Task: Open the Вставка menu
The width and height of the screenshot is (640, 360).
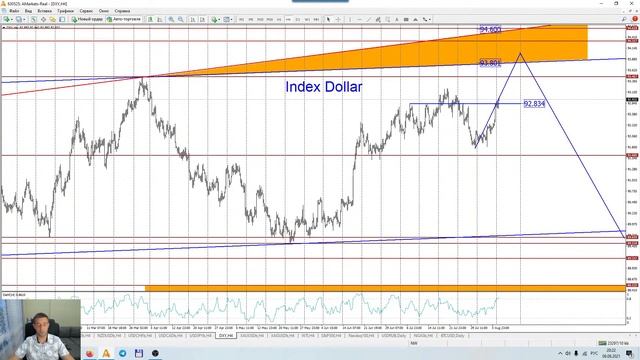Action: (x=44, y=11)
